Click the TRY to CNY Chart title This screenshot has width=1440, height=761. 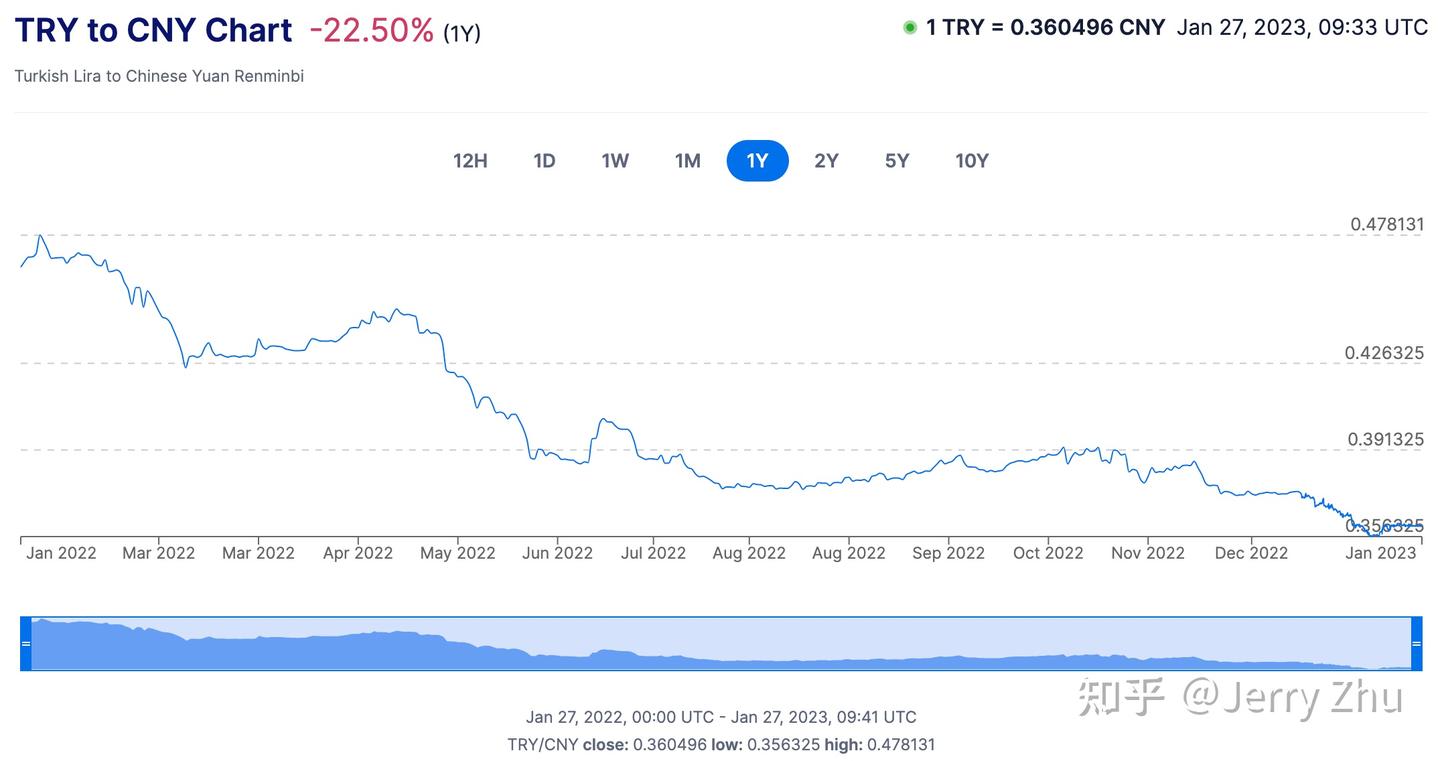point(152,30)
